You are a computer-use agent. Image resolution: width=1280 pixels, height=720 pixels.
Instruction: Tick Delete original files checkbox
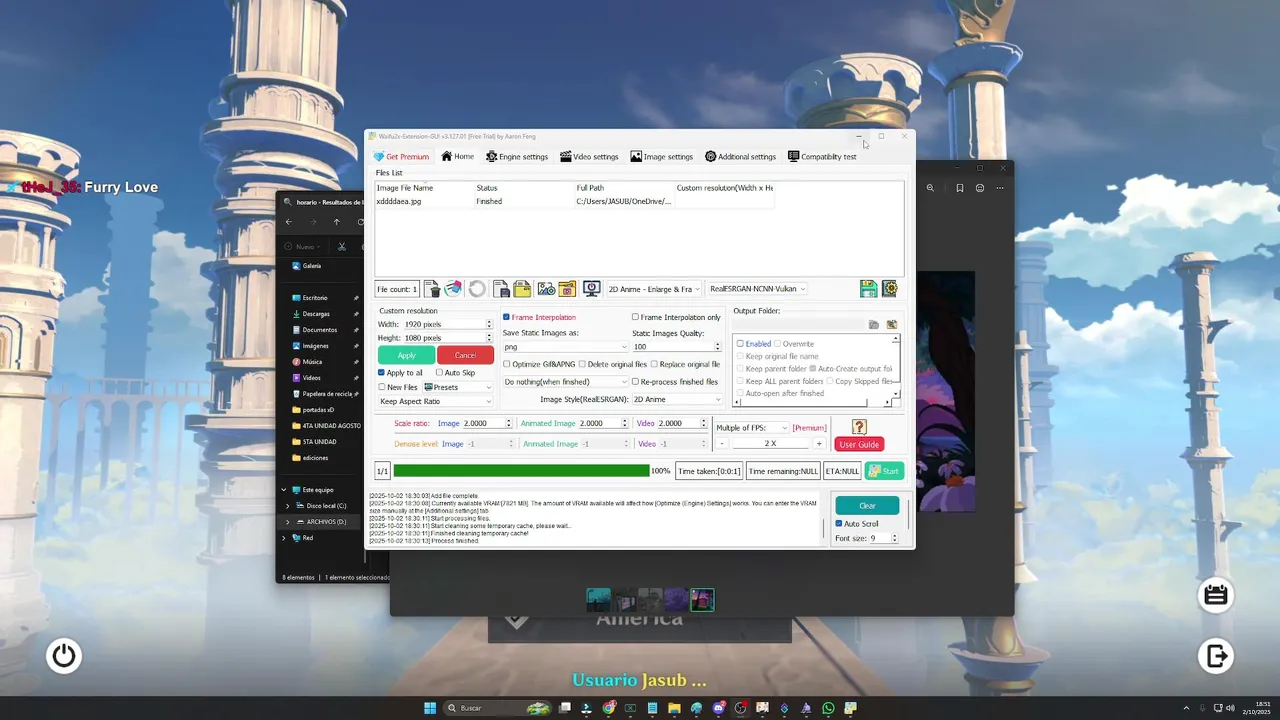point(582,364)
